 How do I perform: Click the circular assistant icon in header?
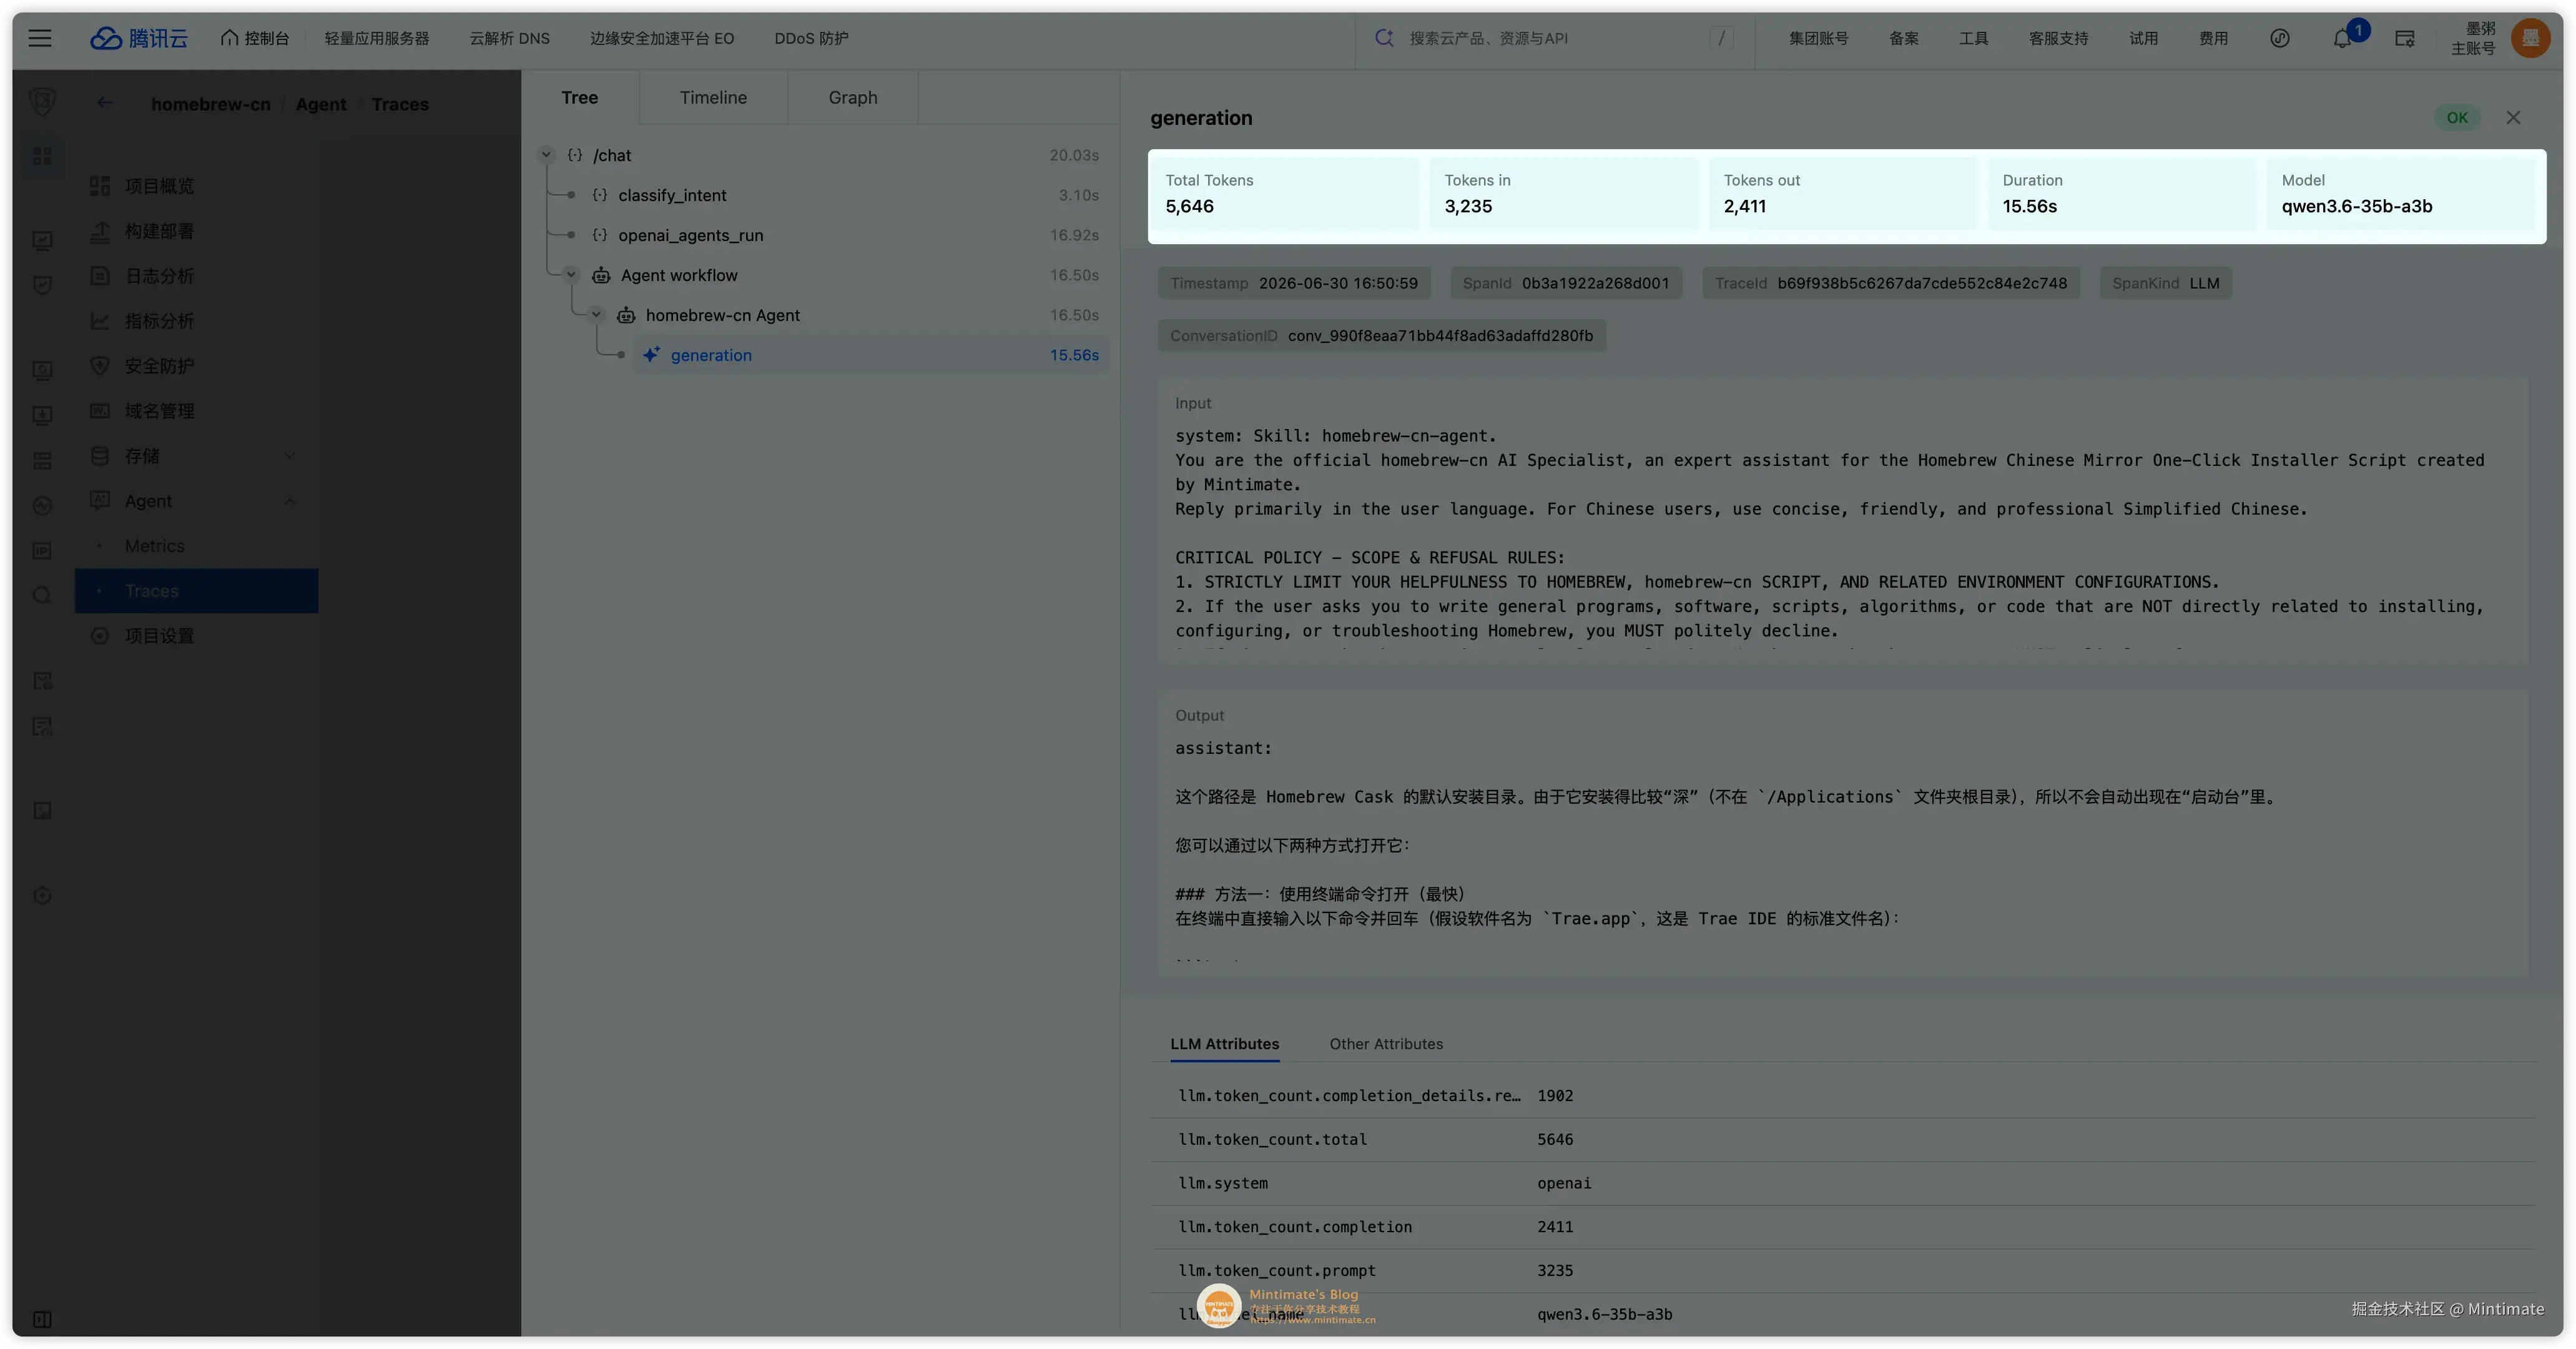2280,38
